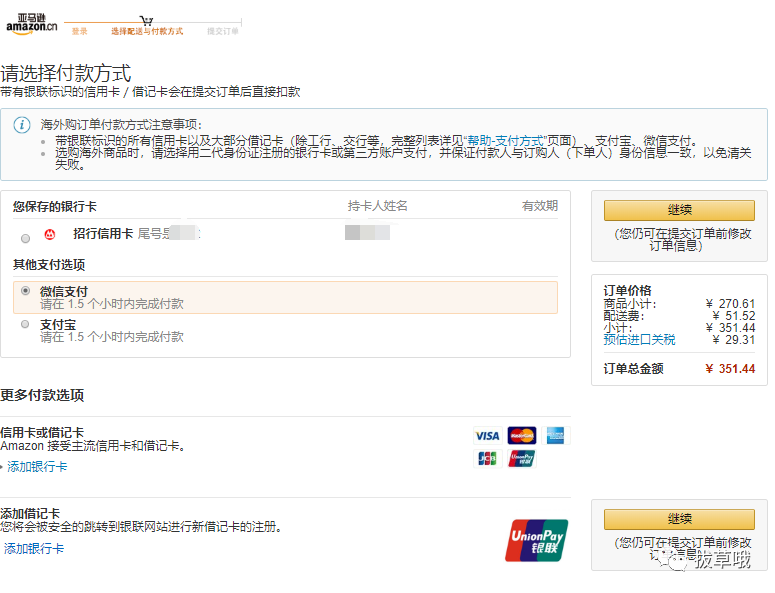
Task: Click the 持卡人姓名 column header
Action: tap(378, 206)
